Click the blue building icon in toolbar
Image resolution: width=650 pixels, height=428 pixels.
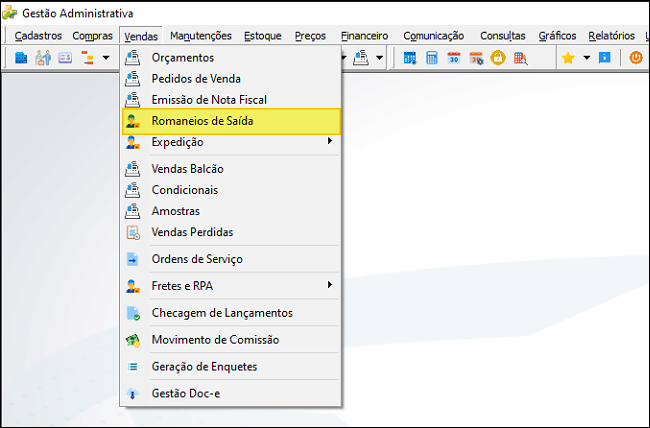coord(21,58)
